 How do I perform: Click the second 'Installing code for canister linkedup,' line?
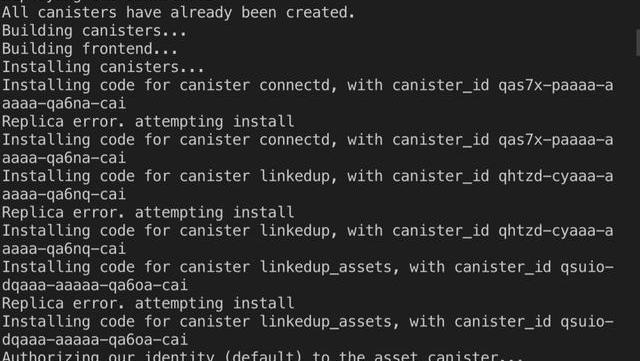(307, 230)
